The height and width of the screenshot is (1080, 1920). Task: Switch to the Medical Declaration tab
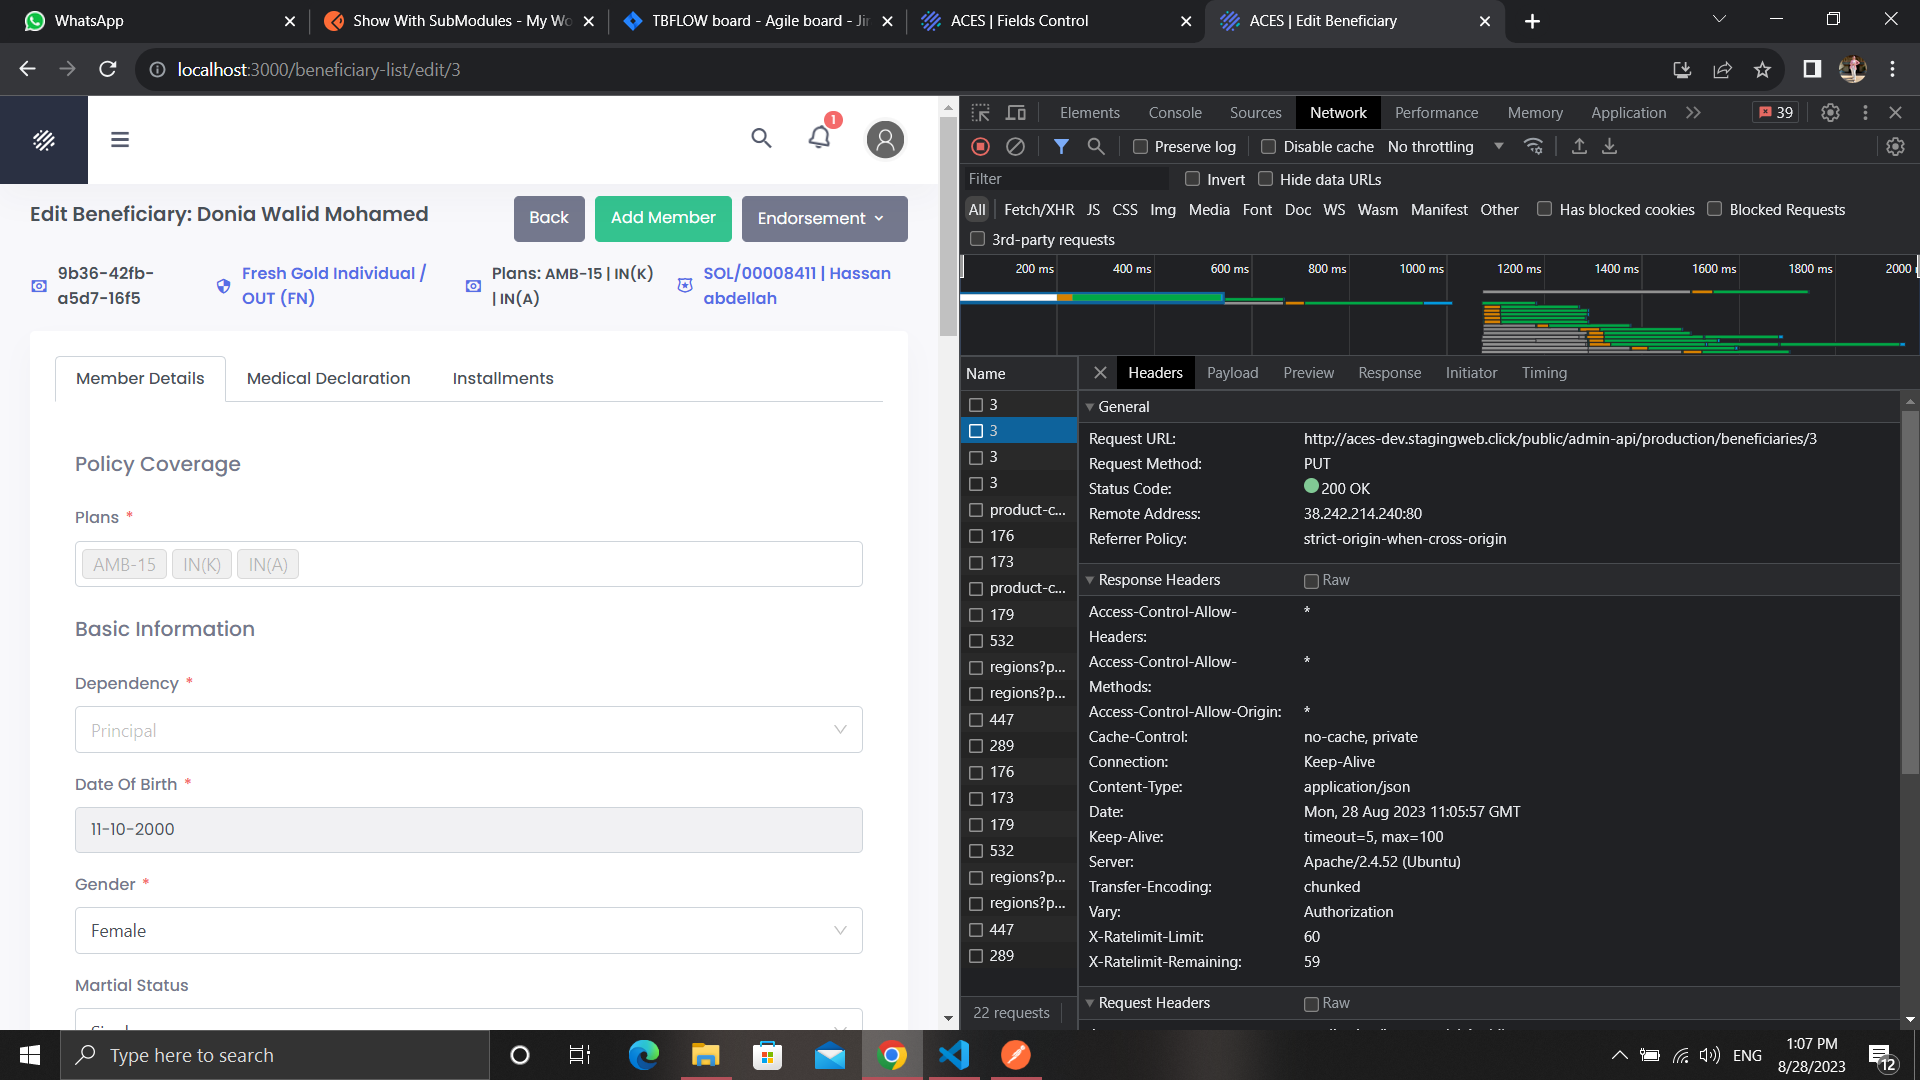click(x=328, y=378)
